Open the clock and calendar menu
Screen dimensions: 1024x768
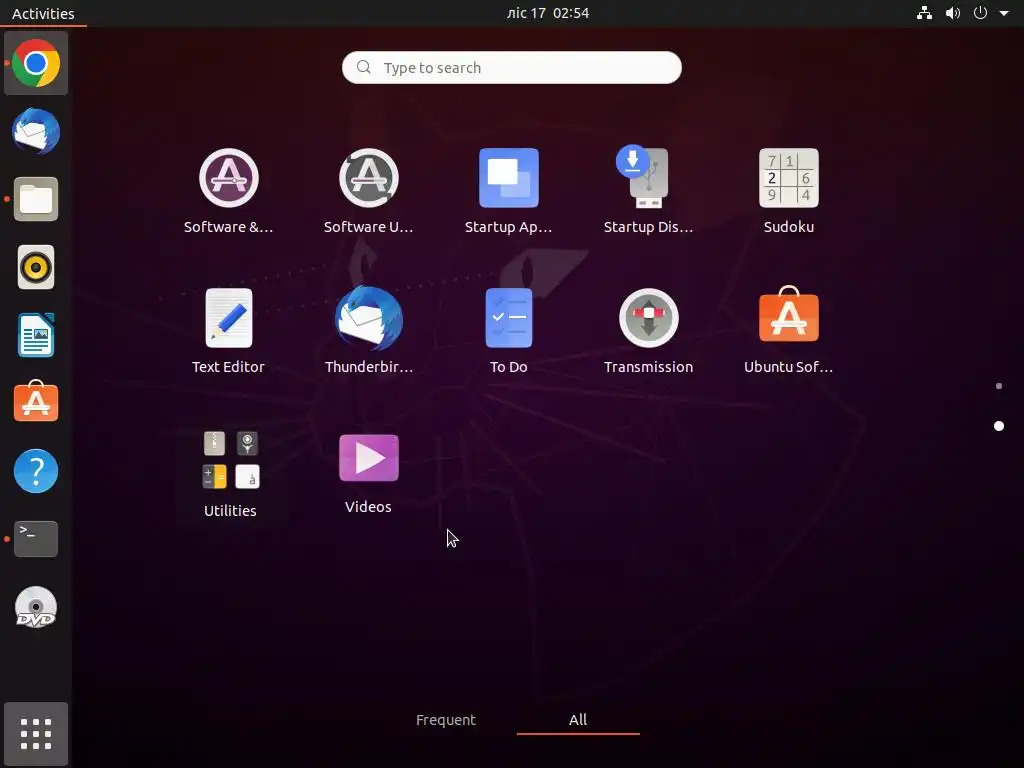(x=548, y=13)
